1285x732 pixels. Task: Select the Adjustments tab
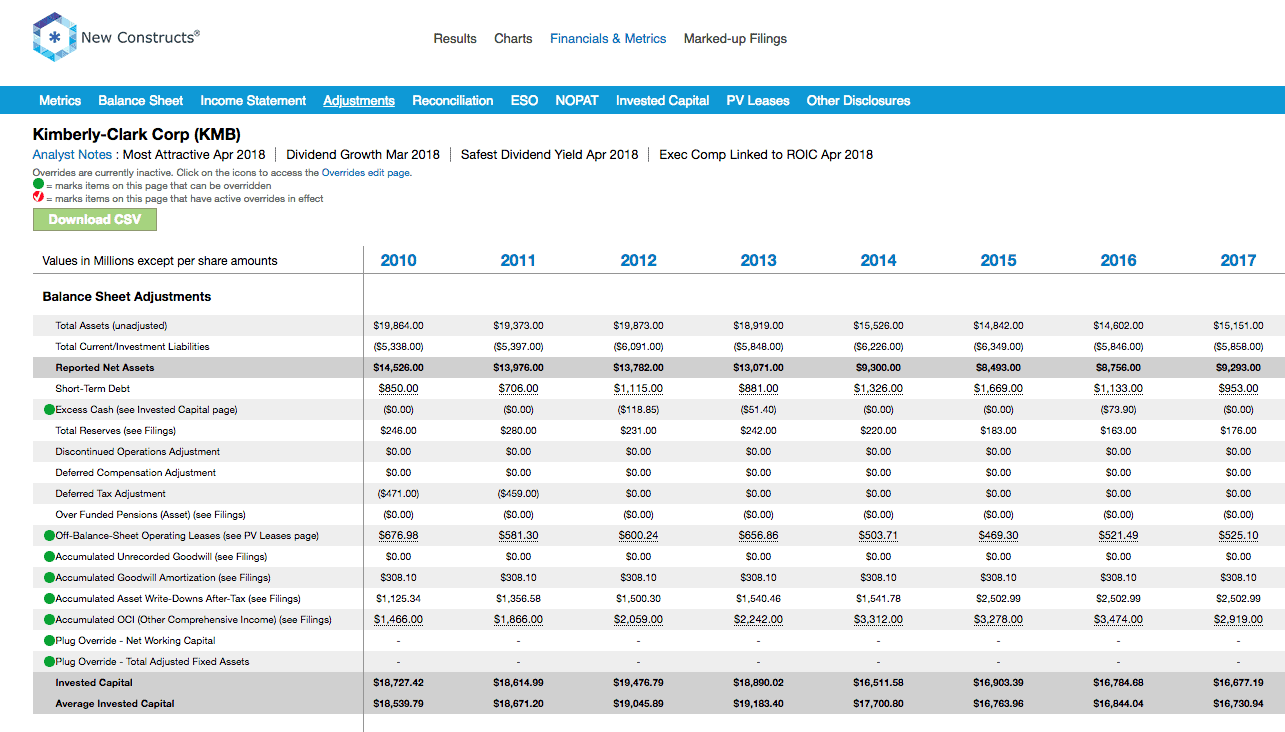click(x=359, y=101)
